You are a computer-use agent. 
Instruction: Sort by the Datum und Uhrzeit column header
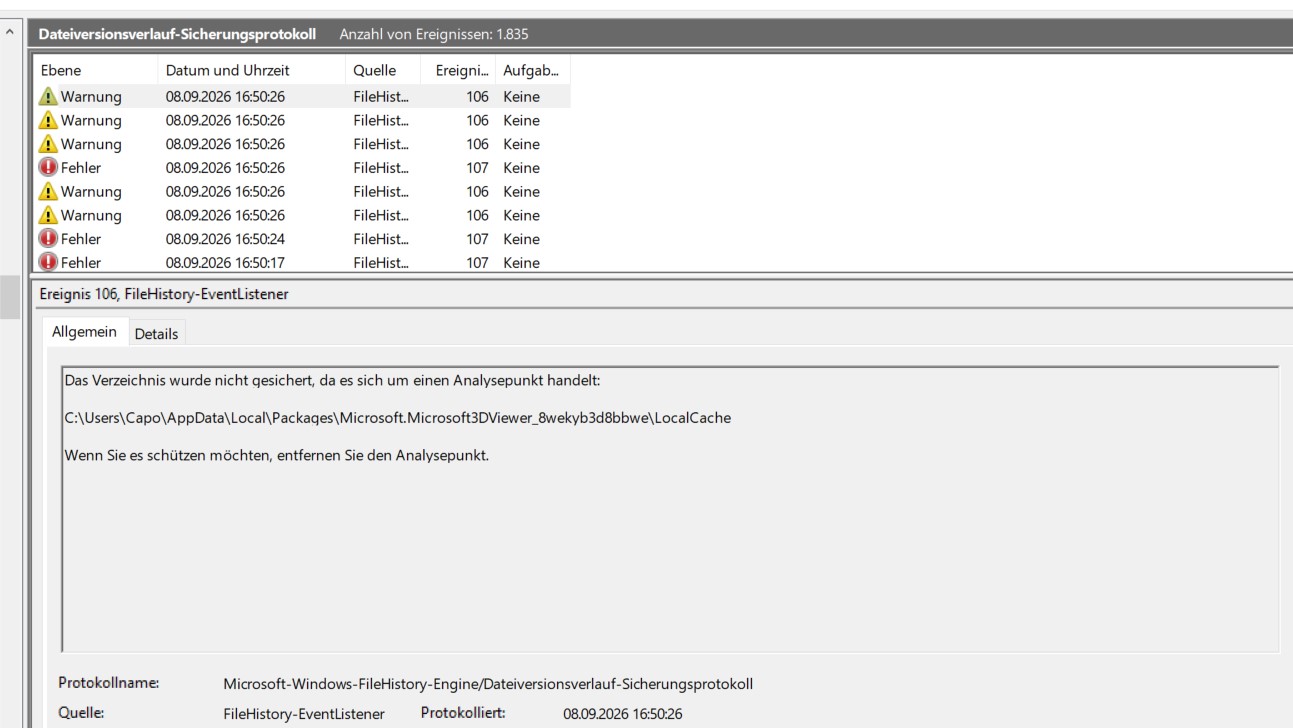[250, 71]
